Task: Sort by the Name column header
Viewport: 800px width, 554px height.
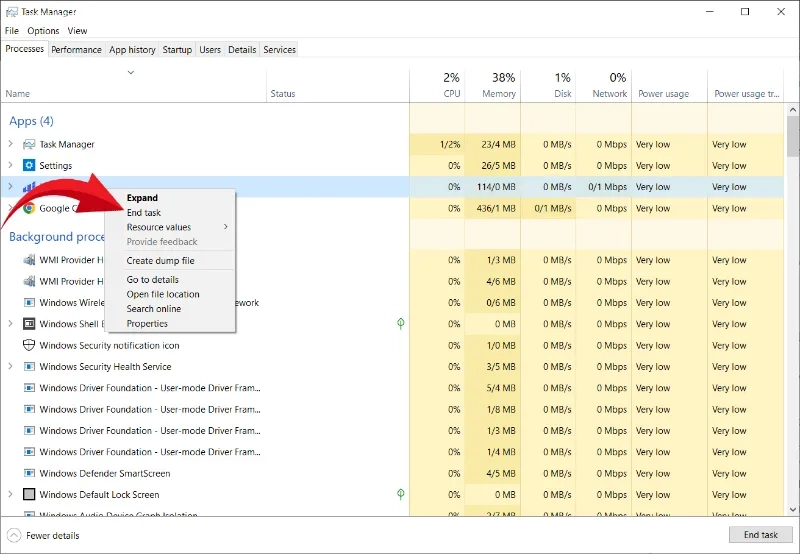Action: (134, 86)
